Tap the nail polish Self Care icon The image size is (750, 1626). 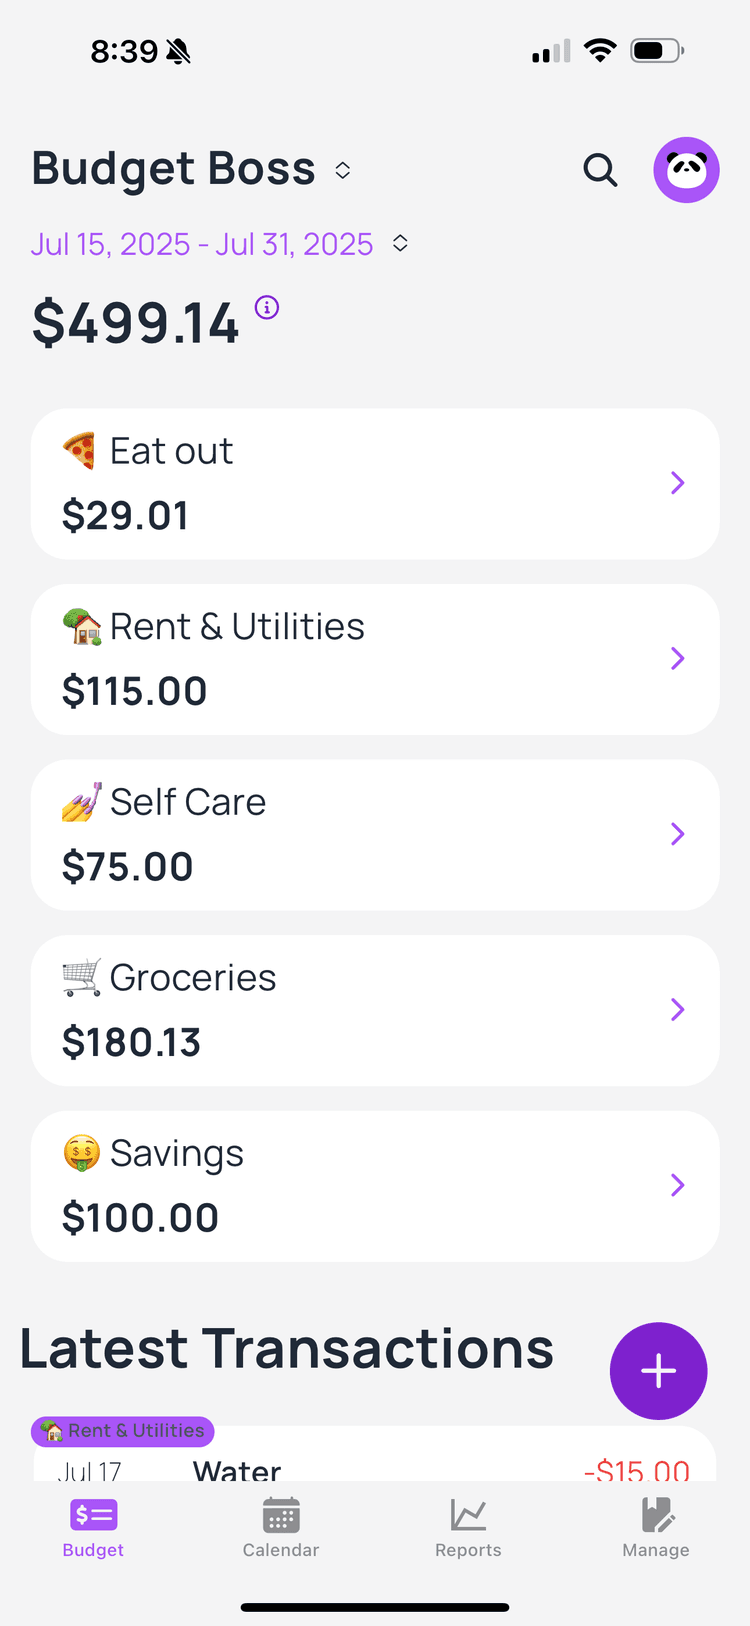81,802
